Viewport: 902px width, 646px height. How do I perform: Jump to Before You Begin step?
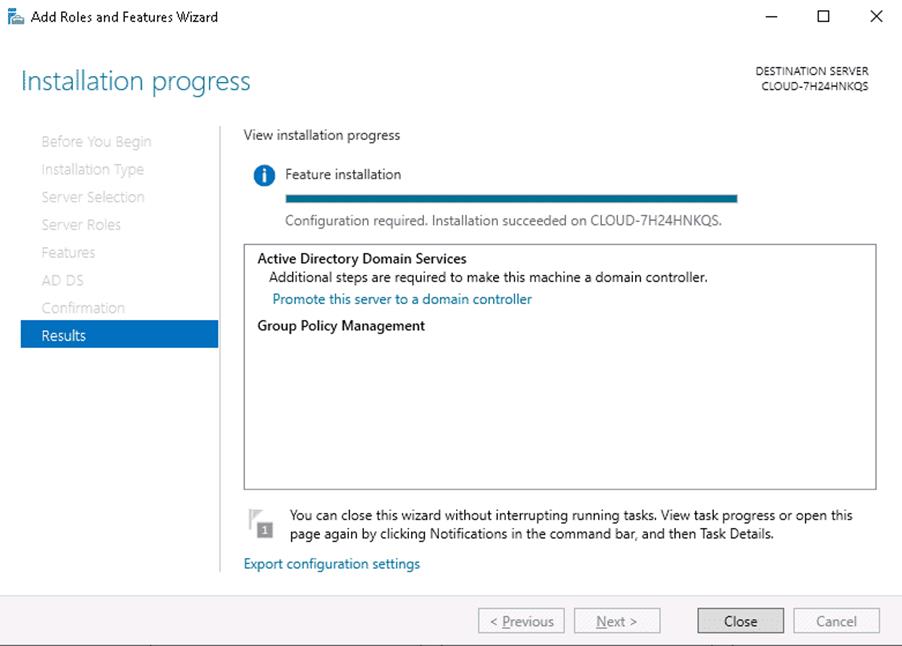click(x=96, y=142)
